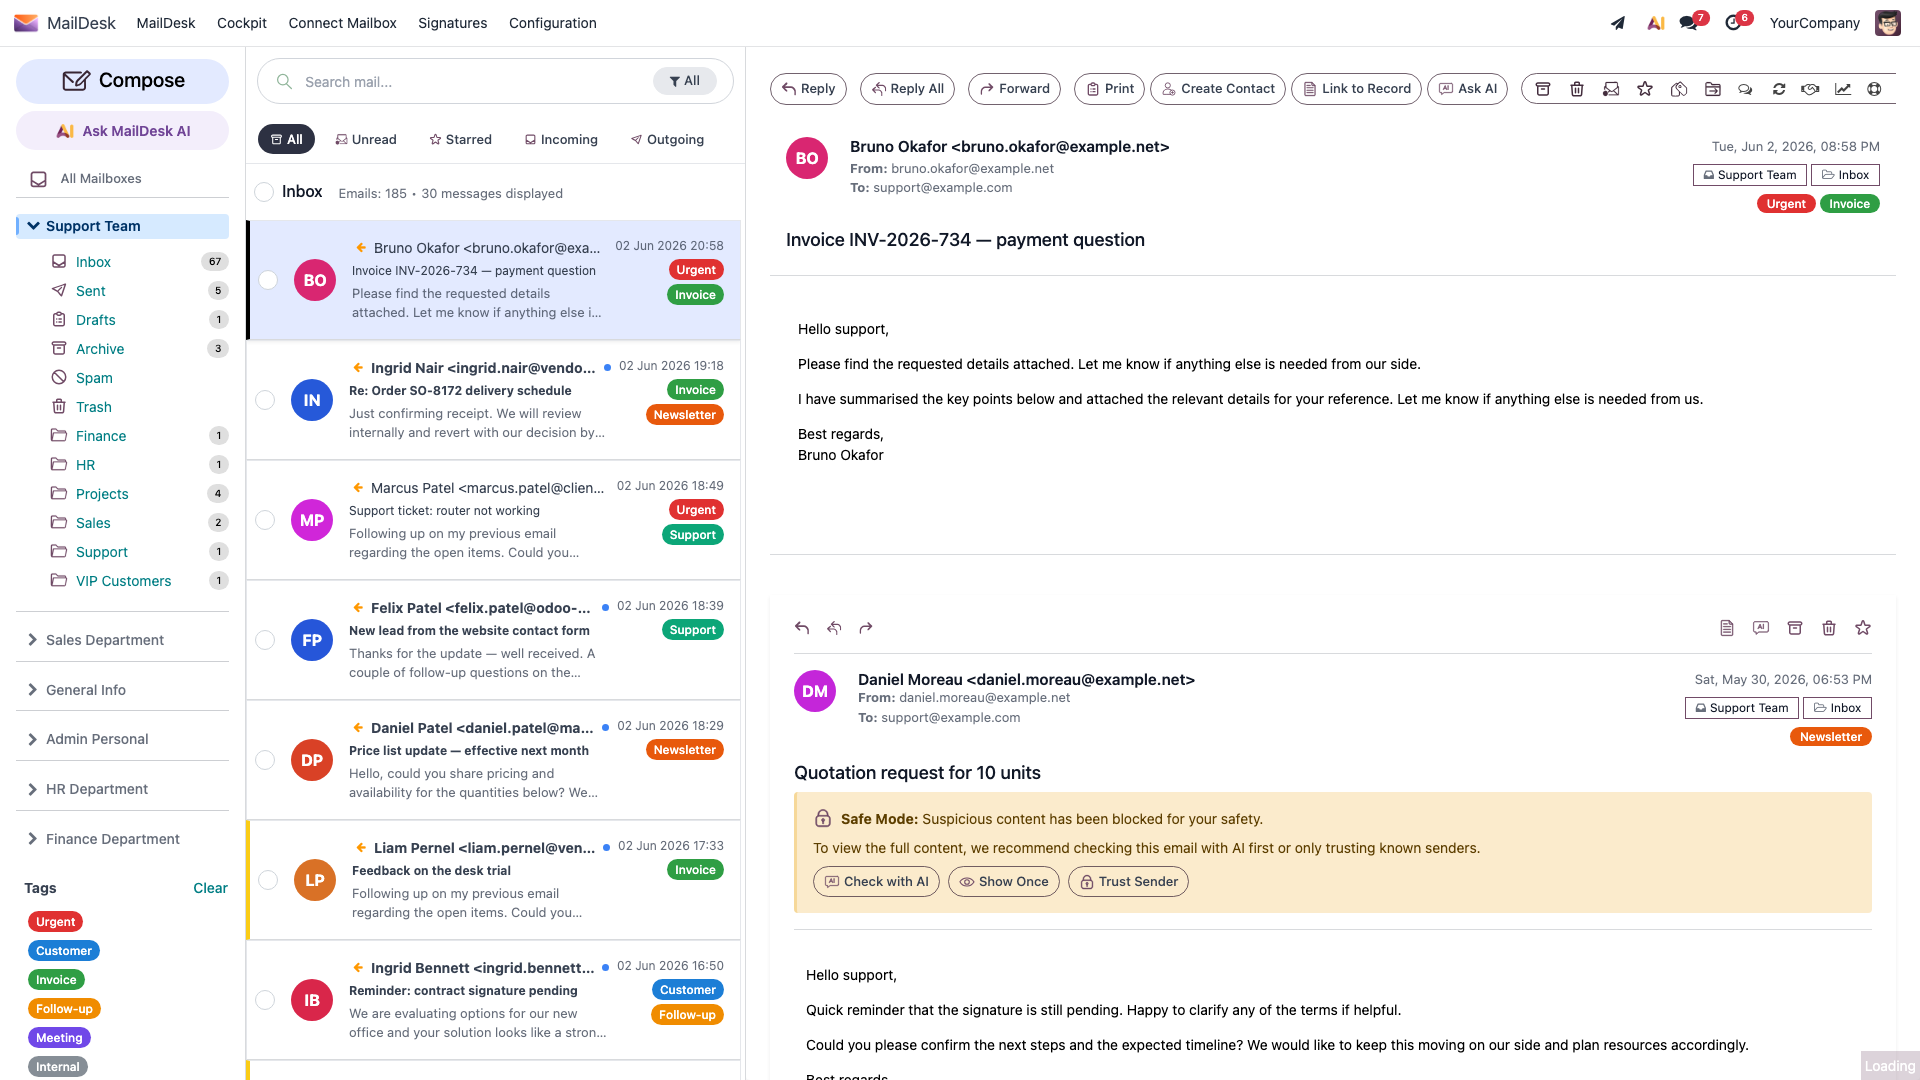Click user avatar in top right corner
The width and height of the screenshot is (1920, 1080).
1888,23
